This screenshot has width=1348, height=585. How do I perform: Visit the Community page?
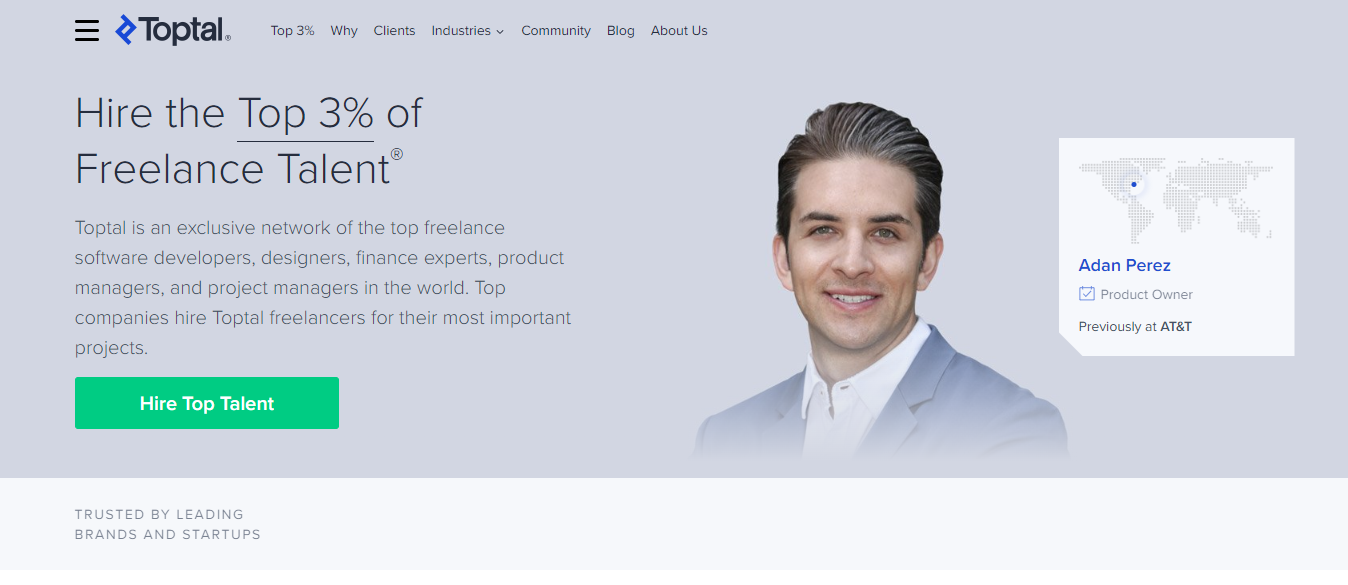click(x=556, y=31)
